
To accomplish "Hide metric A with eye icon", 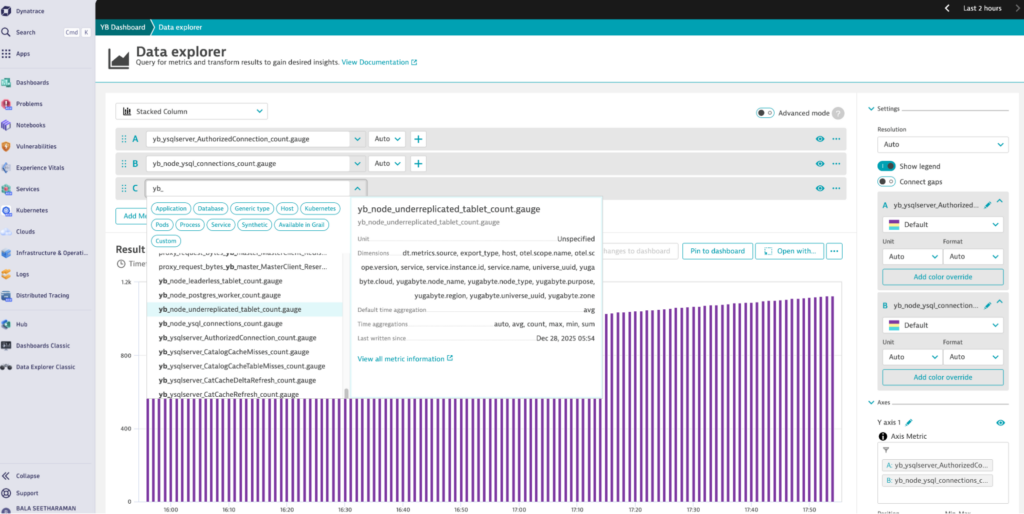I will (x=820, y=139).
